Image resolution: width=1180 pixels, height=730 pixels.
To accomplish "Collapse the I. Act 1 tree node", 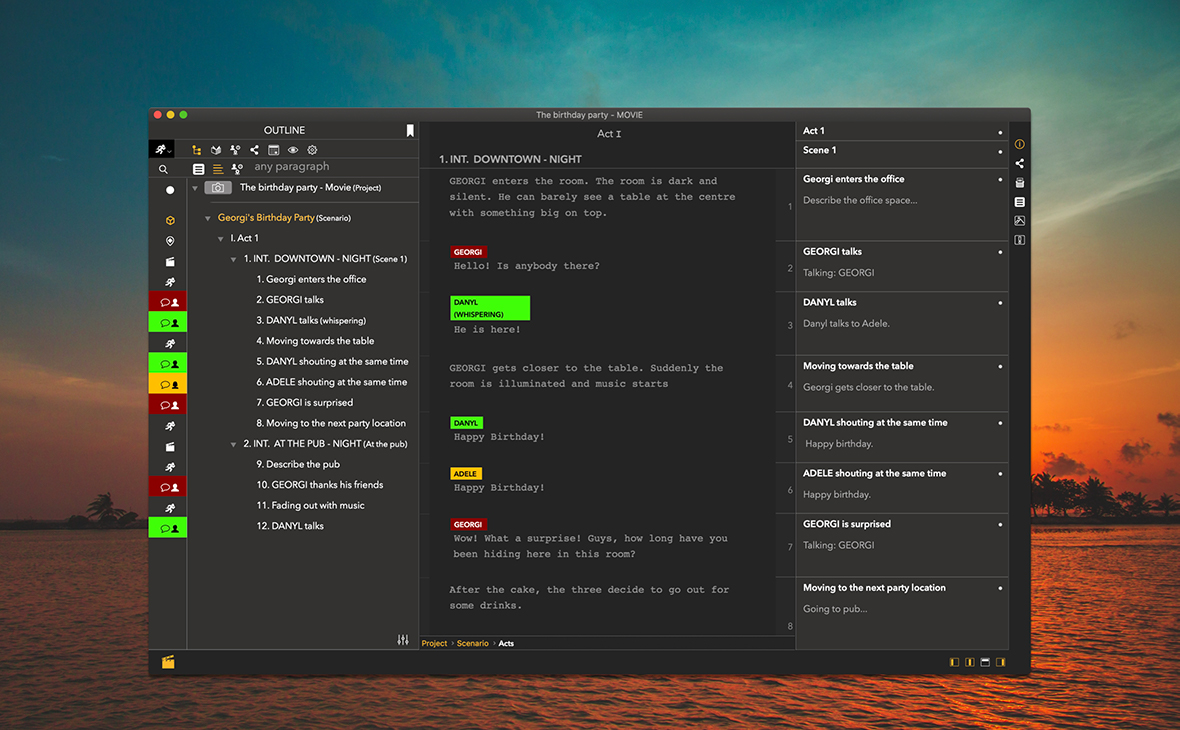I will [x=221, y=239].
